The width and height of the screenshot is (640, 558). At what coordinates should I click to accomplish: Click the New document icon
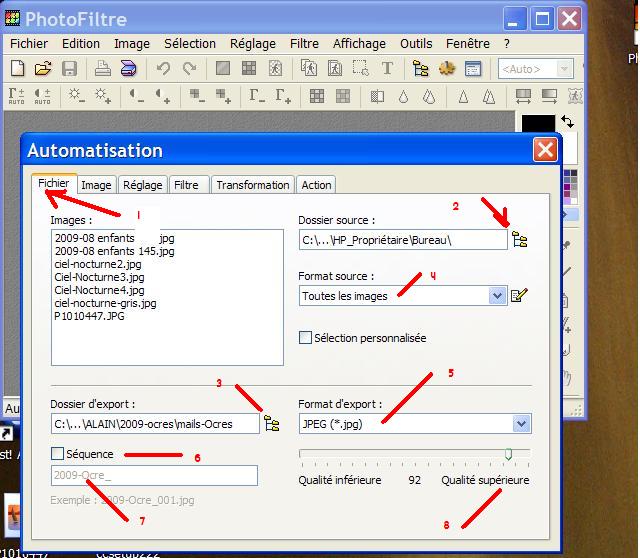coord(17,68)
